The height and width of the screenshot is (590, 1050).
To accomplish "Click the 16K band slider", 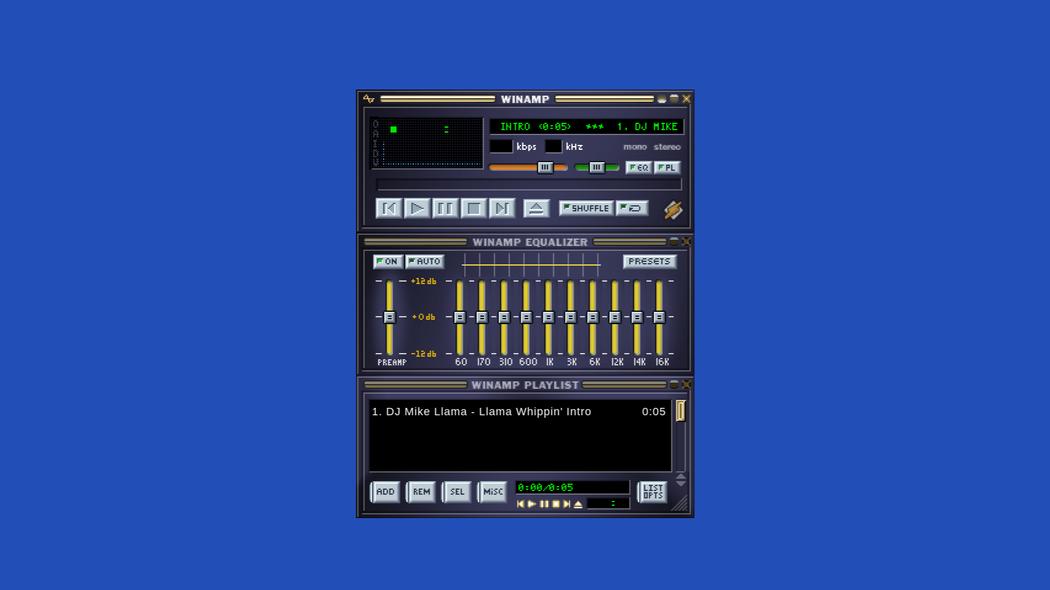I will point(659,317).
